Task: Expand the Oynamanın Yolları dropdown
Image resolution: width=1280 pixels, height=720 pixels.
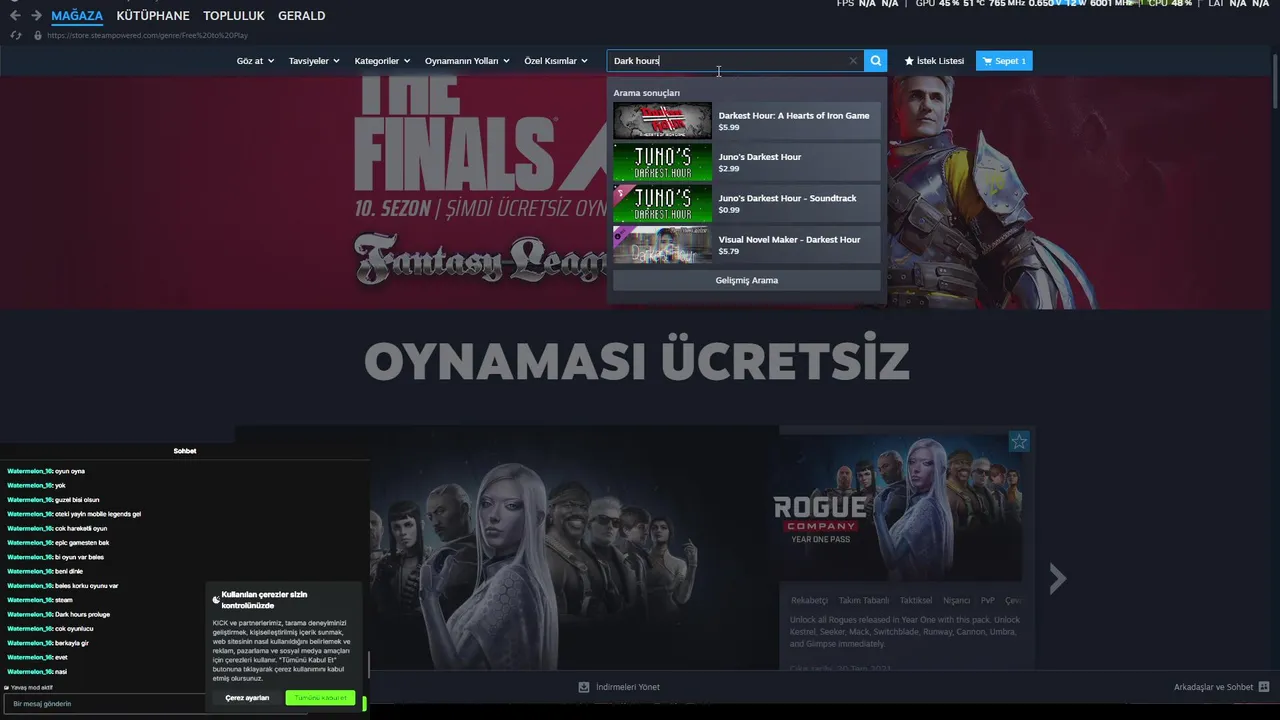Action: point(467,61)
